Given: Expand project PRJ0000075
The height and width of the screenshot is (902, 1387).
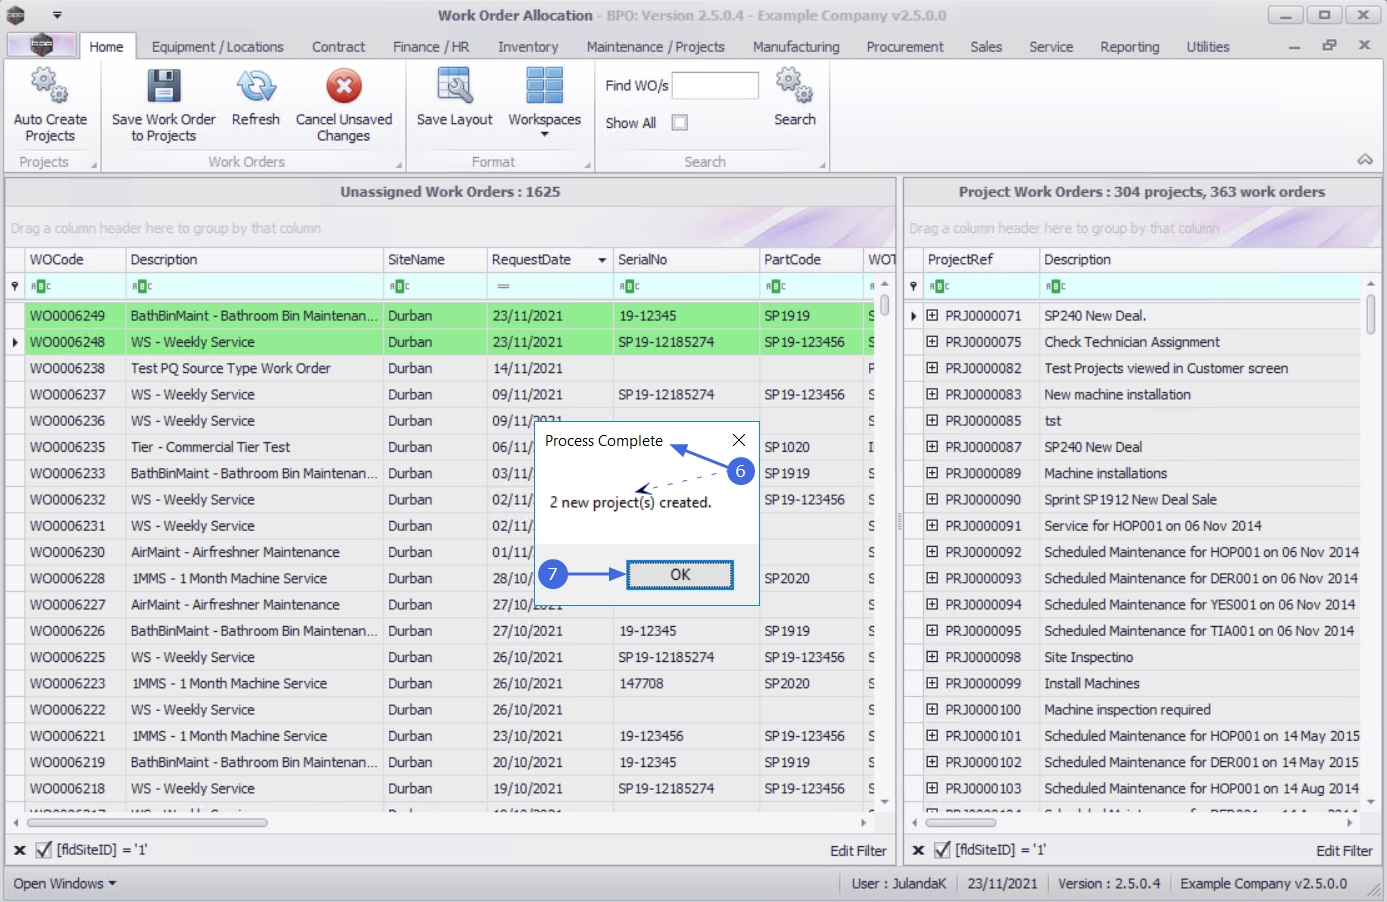Looking at the screenshot, I should 932,341.
